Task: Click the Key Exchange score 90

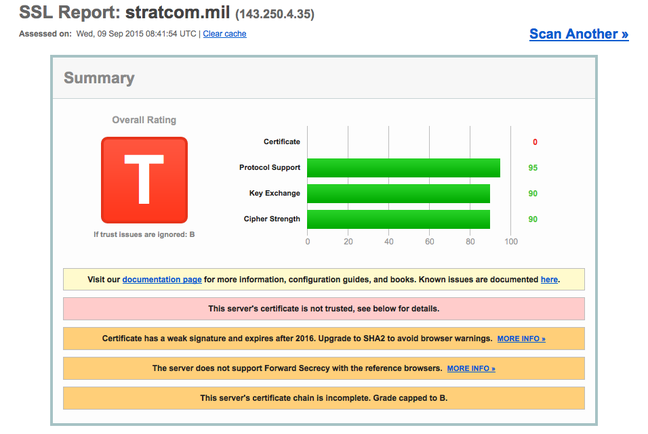Action: pos(533,193)
